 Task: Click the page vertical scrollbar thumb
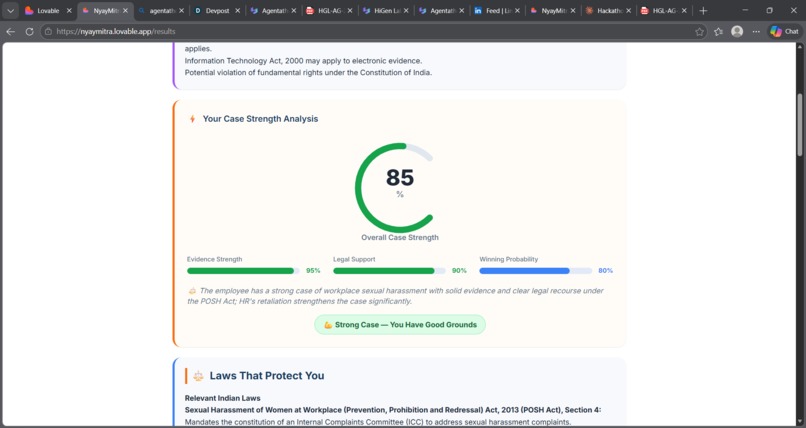[800, 124]
